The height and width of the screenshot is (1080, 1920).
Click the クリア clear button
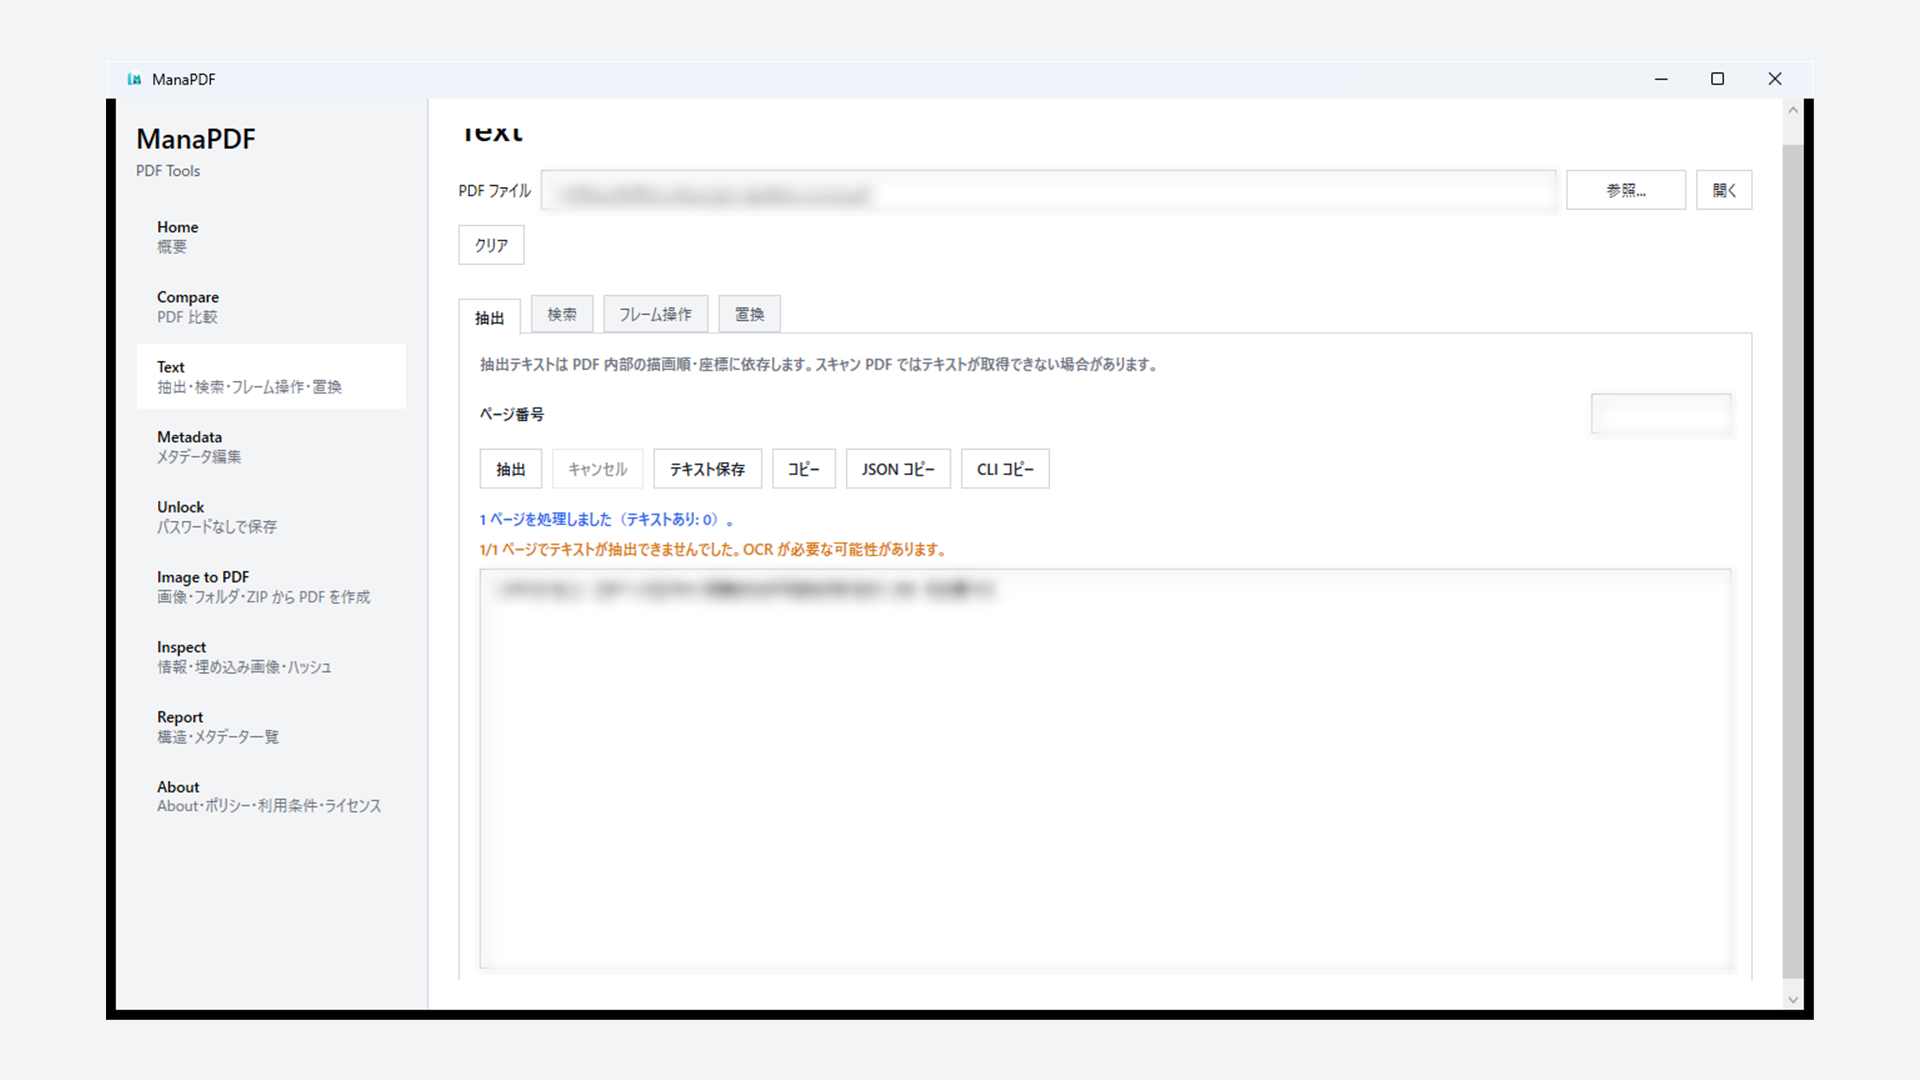pos(491,245)
